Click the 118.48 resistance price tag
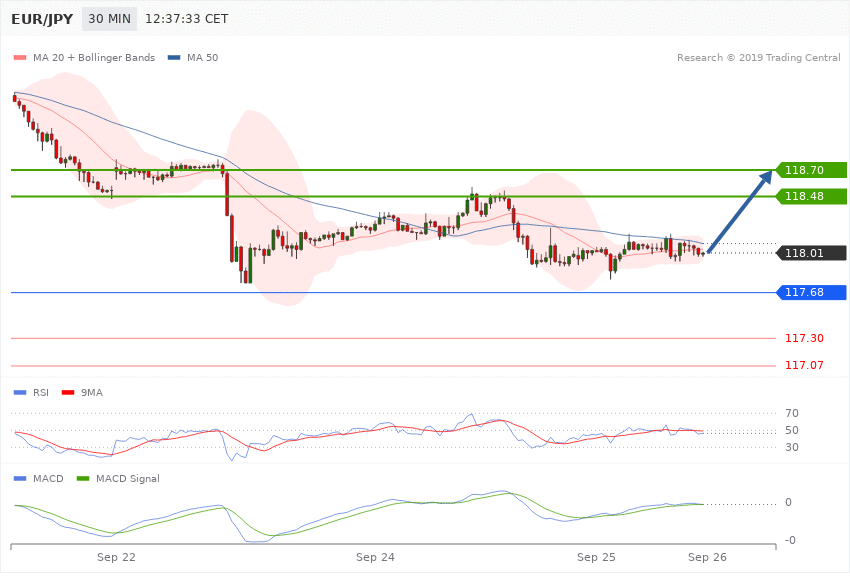This screenshot has height=576, width=850. [x=811, y=196]
